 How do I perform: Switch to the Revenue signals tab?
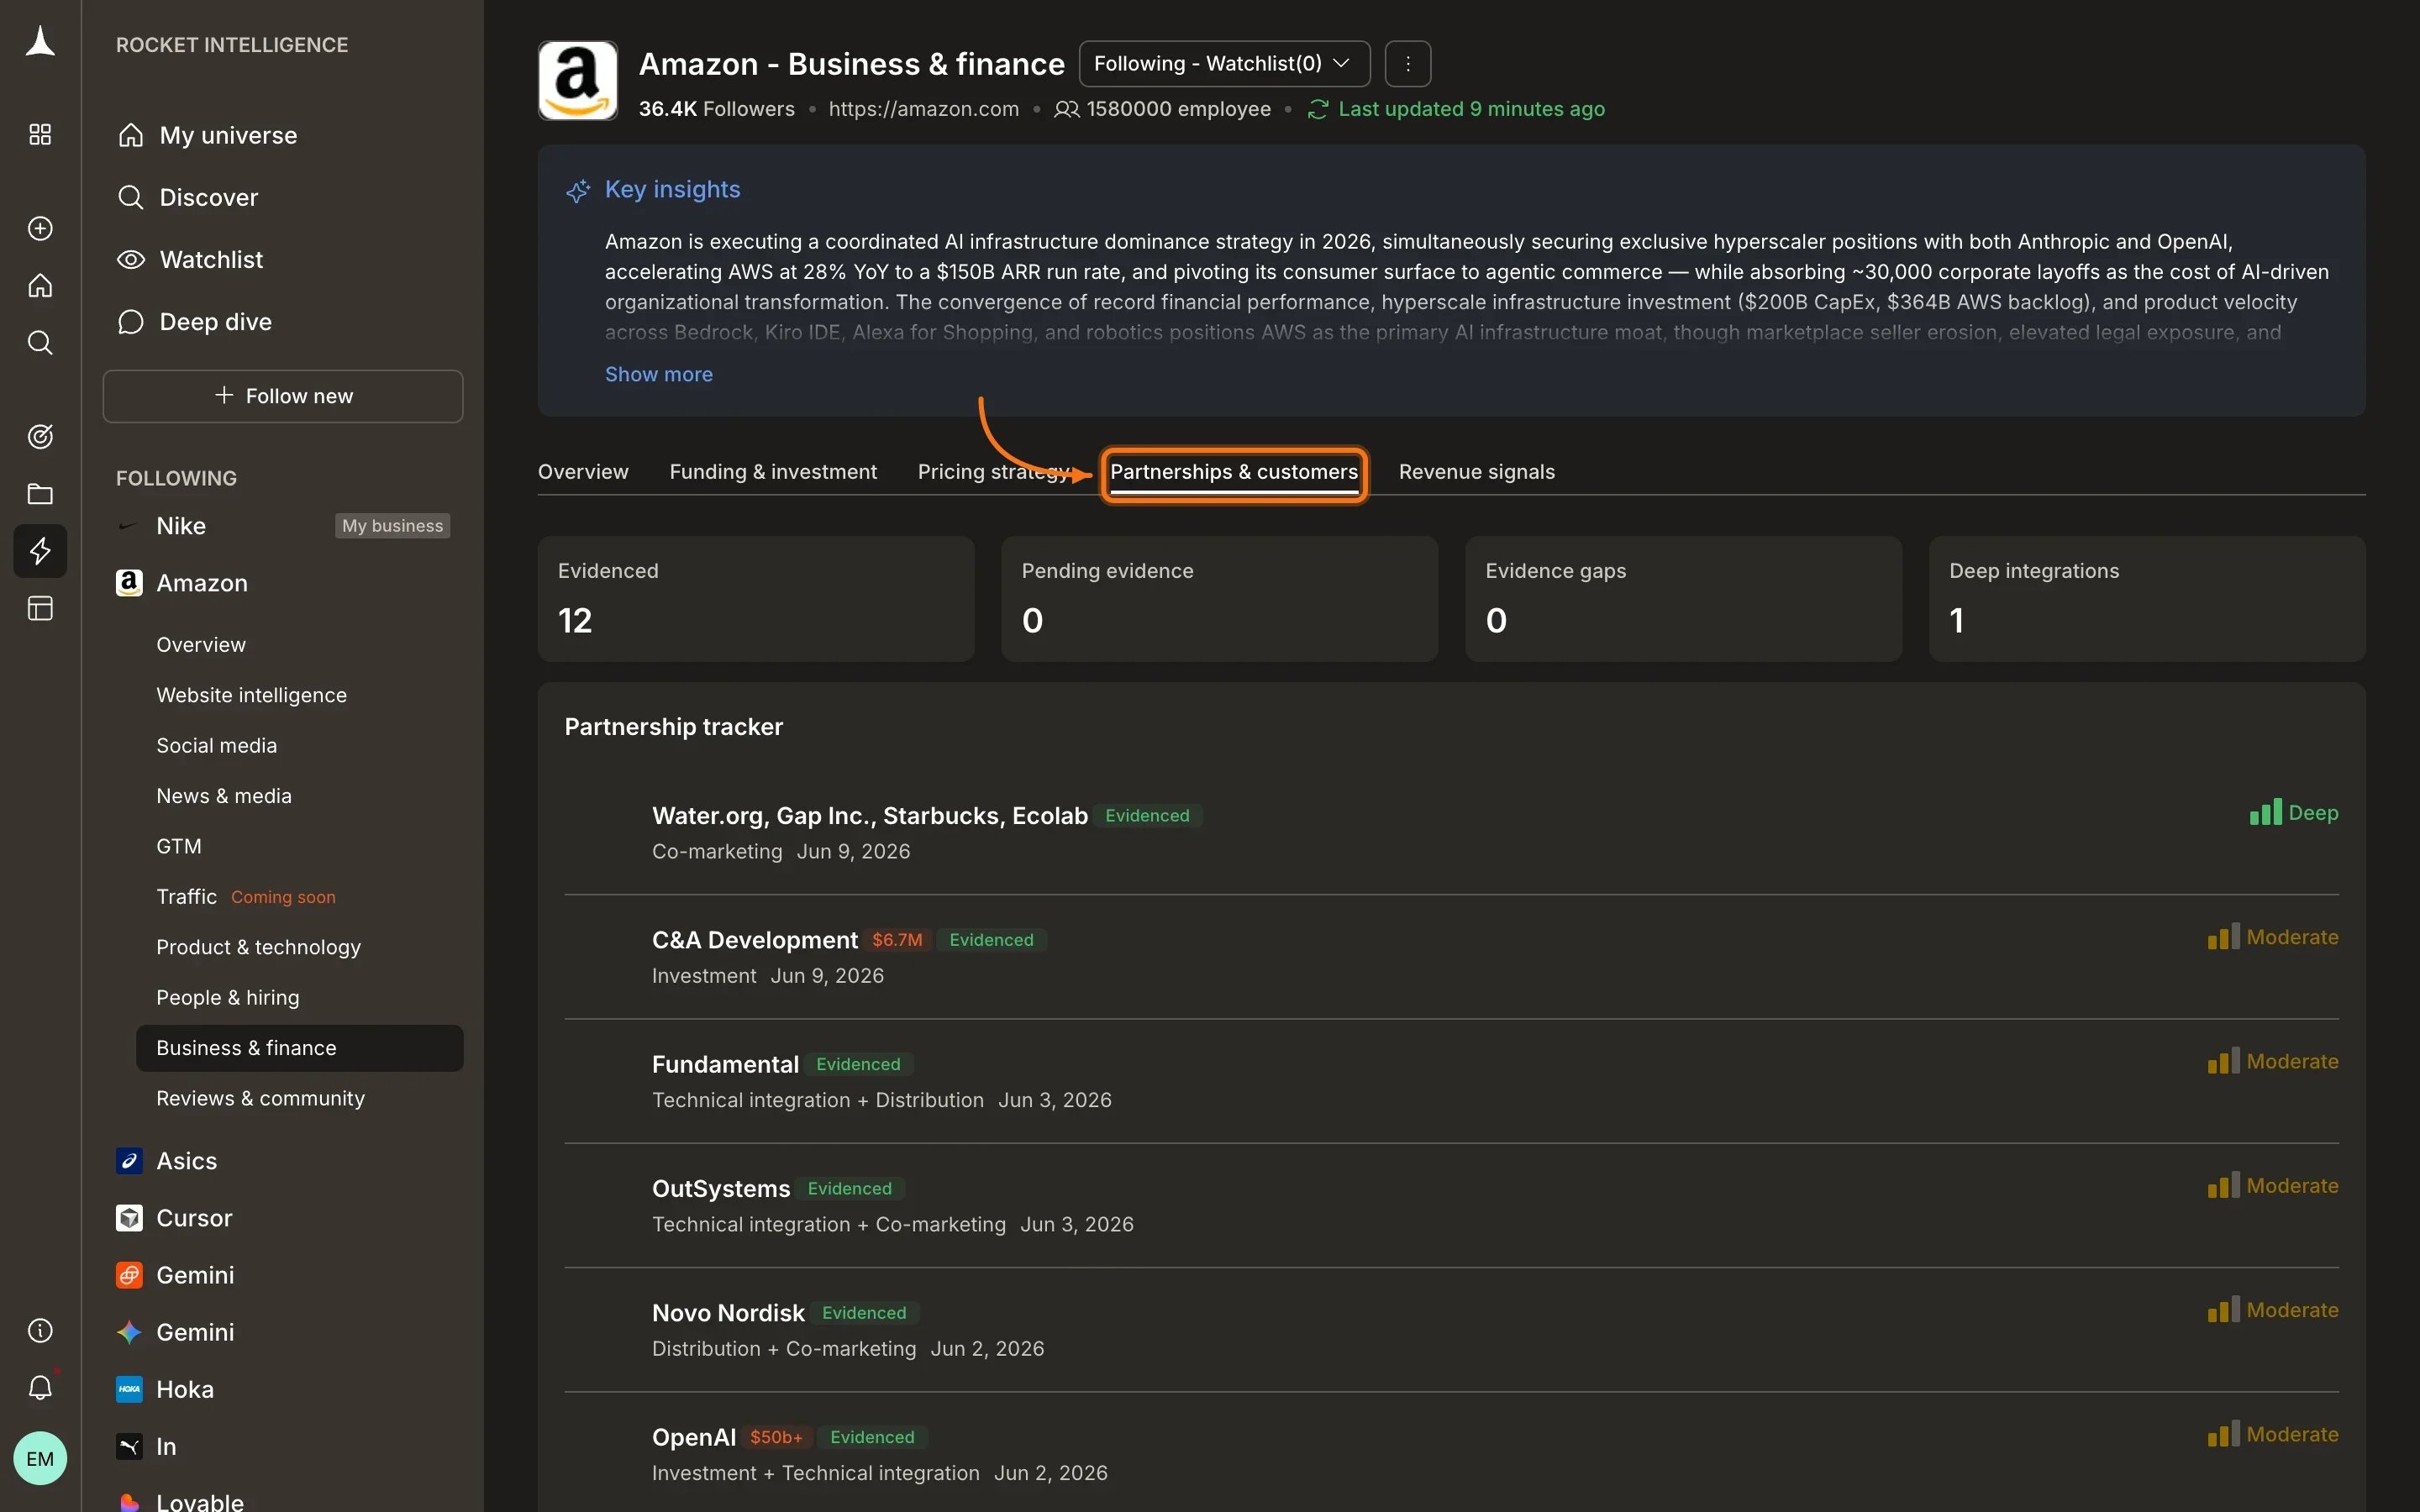[1476, 472]
